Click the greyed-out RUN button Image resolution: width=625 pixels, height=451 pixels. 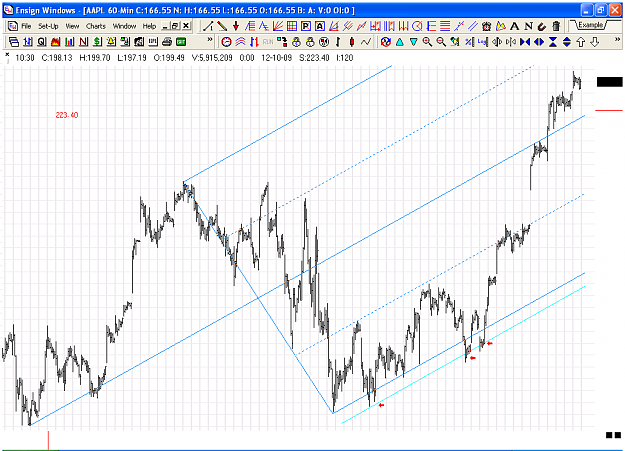pos(268,41)
